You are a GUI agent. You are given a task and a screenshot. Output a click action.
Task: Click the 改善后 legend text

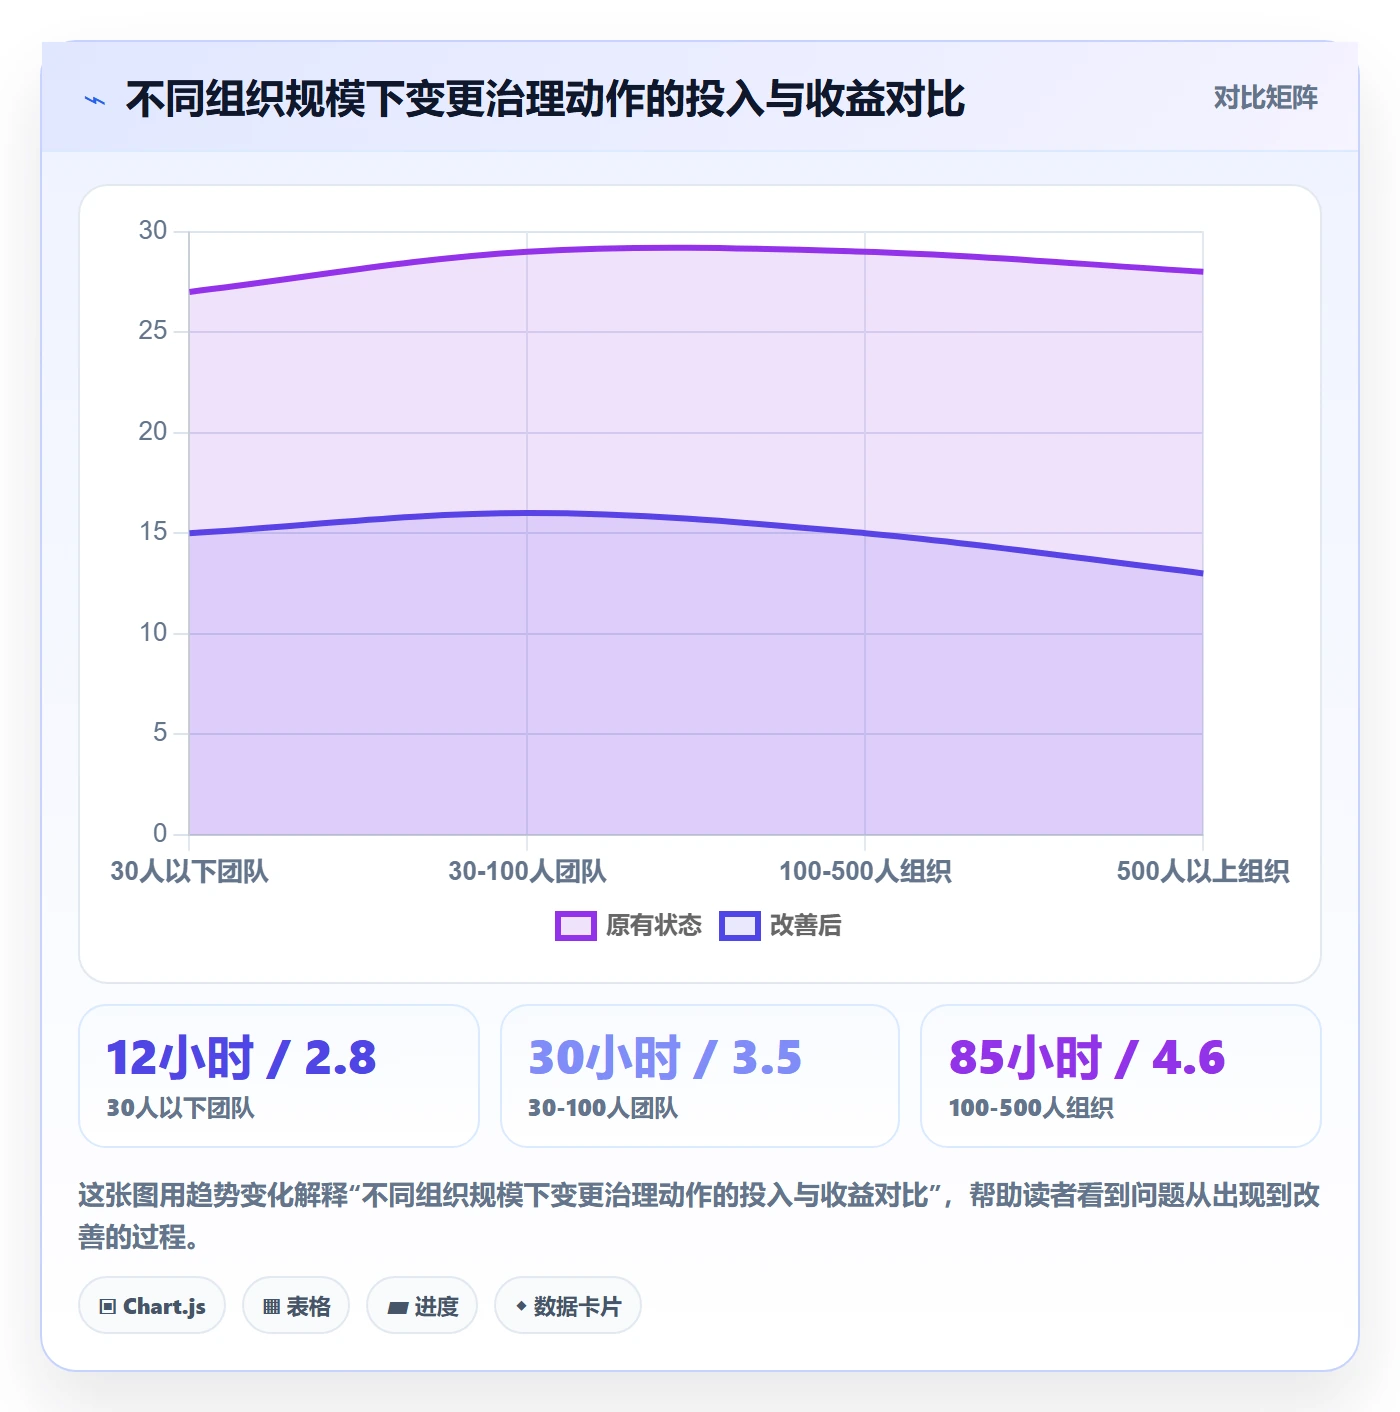coord(806,926)
